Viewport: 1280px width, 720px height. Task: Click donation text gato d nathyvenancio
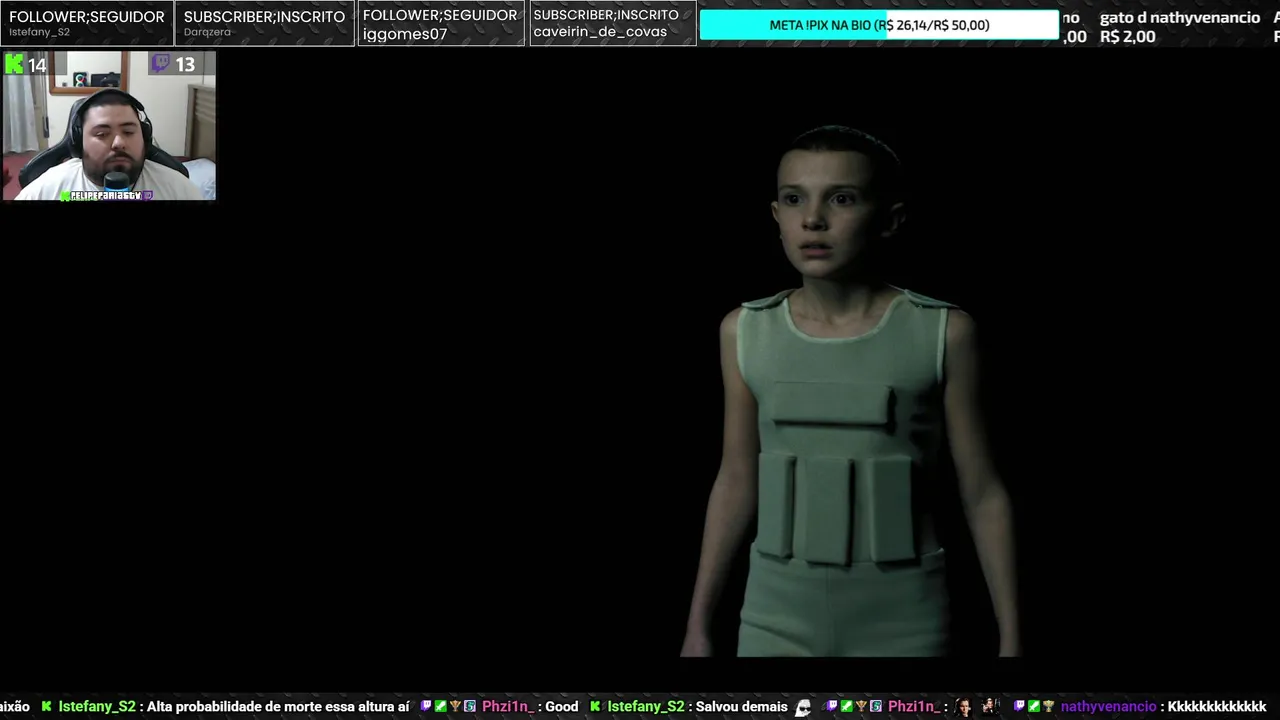pyautogui.click(x=1180, y=18)
